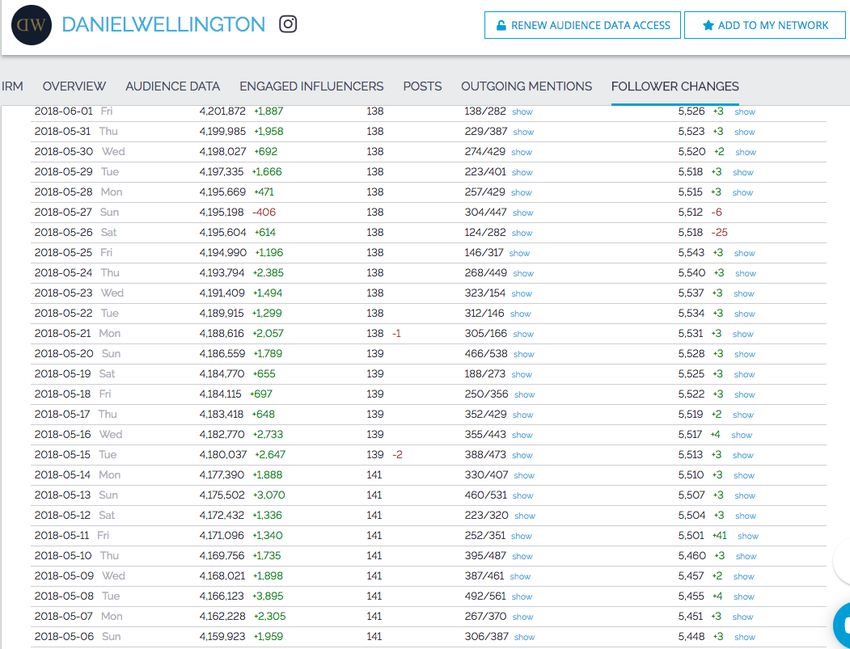
Task: Click the DANIELWELLINGTON profile name heading
Action: [163, 24]
